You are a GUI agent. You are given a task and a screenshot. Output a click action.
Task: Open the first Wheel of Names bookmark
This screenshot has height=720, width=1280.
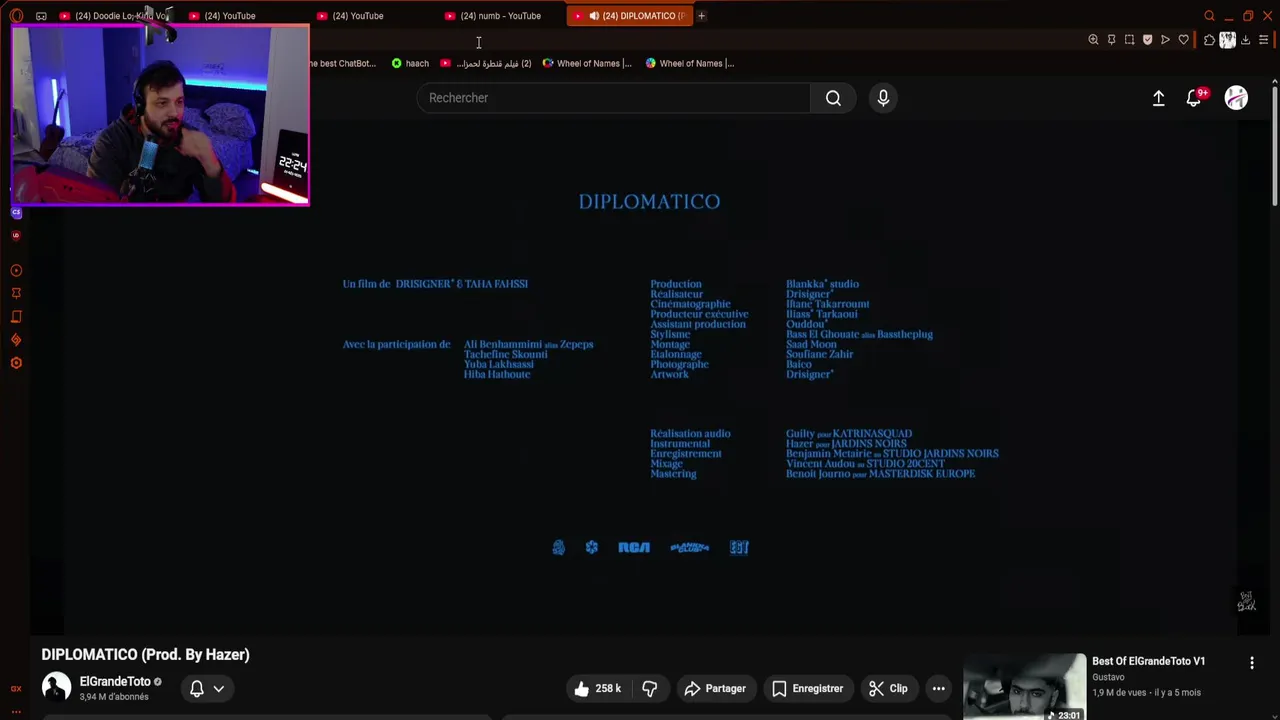coord(587,63)
